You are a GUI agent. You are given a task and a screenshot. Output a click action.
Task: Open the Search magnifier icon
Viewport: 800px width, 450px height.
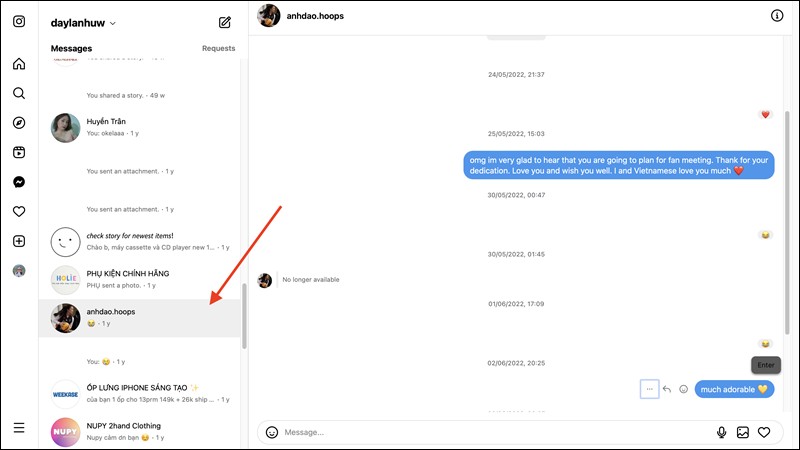pos(19,93)
